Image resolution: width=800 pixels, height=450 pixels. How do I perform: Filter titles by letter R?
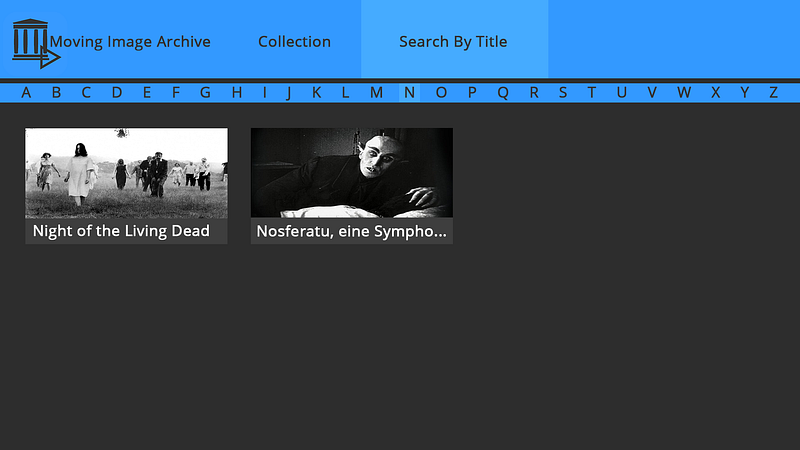pos(534,92)
